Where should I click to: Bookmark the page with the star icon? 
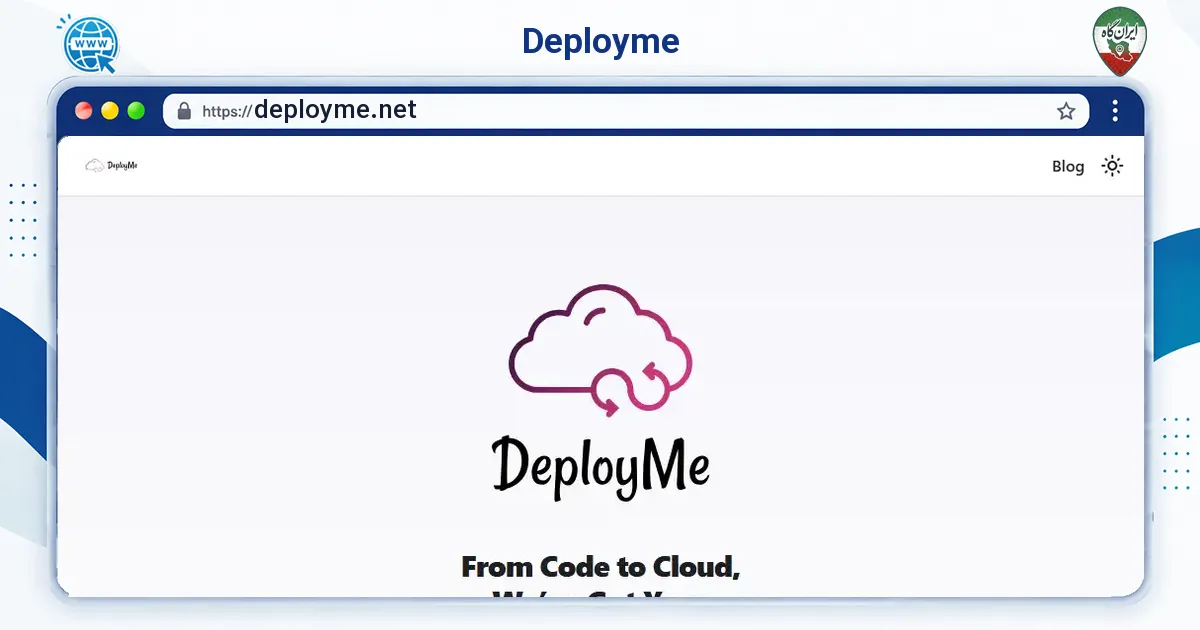[x=1066, y=111]
